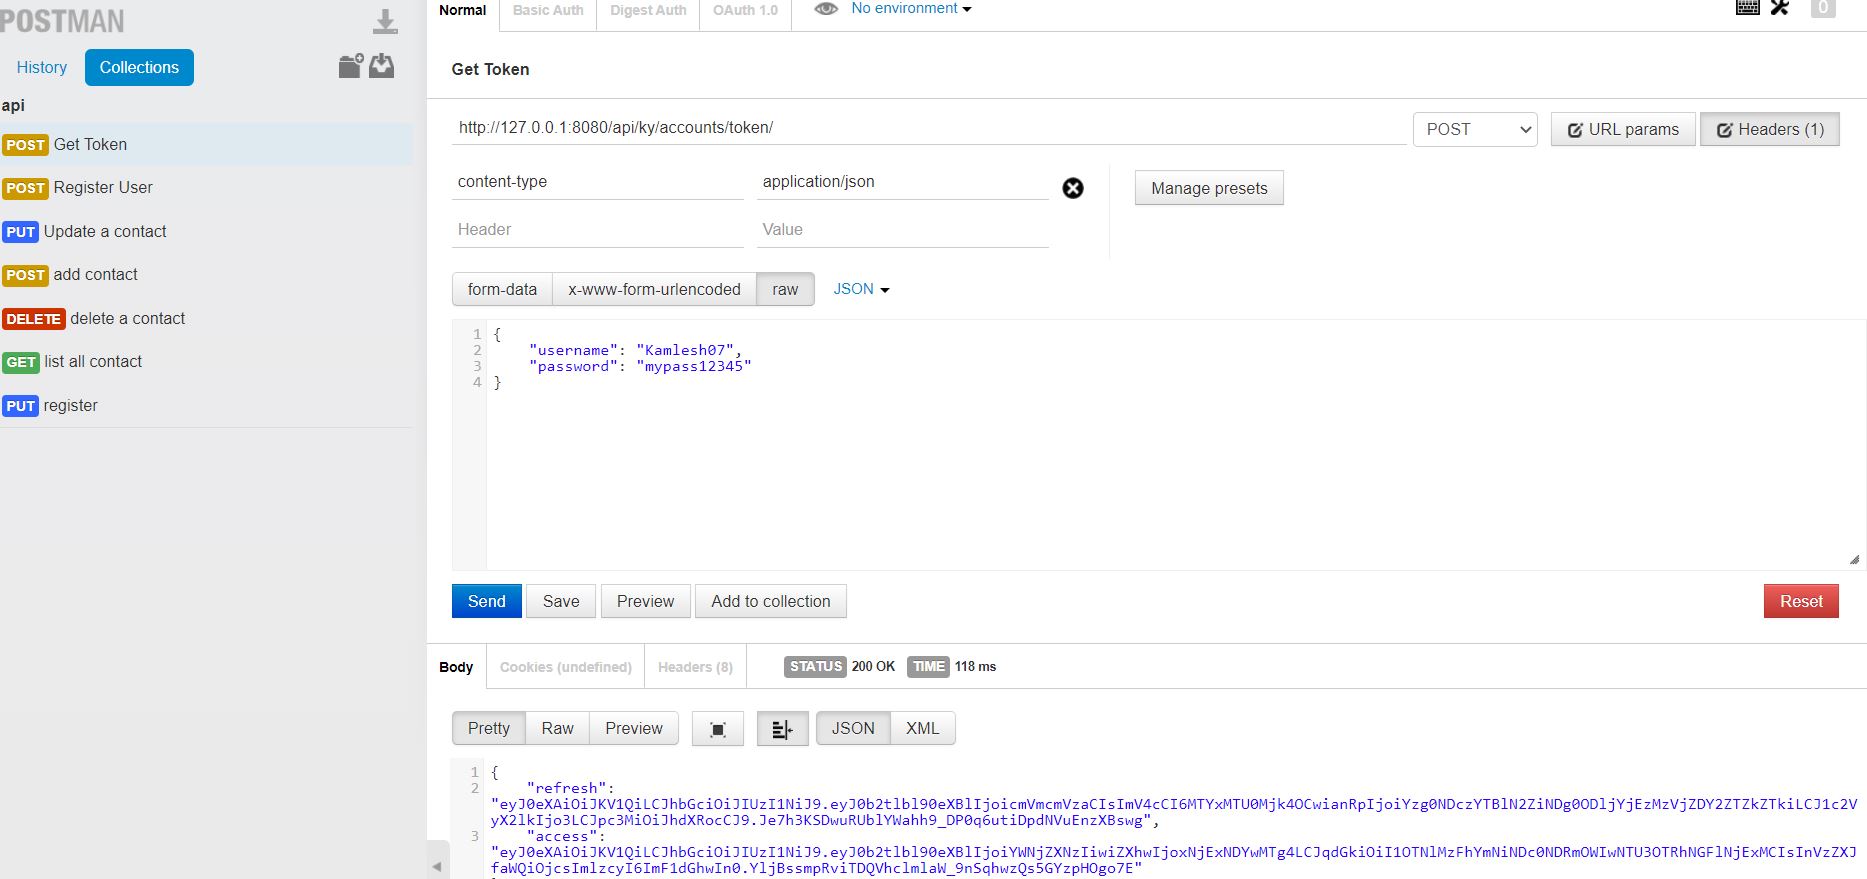Click the fullscreen response icon
This screenshot has height=879, width=1867.
click(718, 729)
